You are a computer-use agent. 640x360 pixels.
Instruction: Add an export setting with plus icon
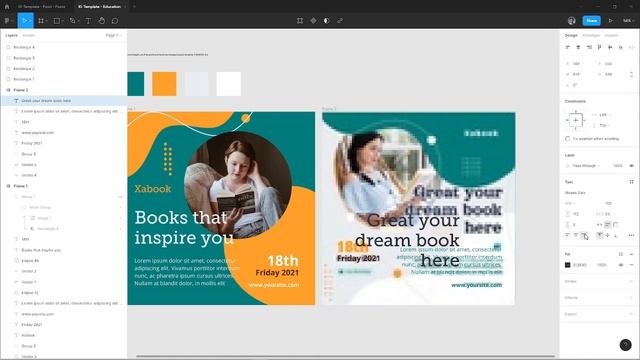(631, 314)
